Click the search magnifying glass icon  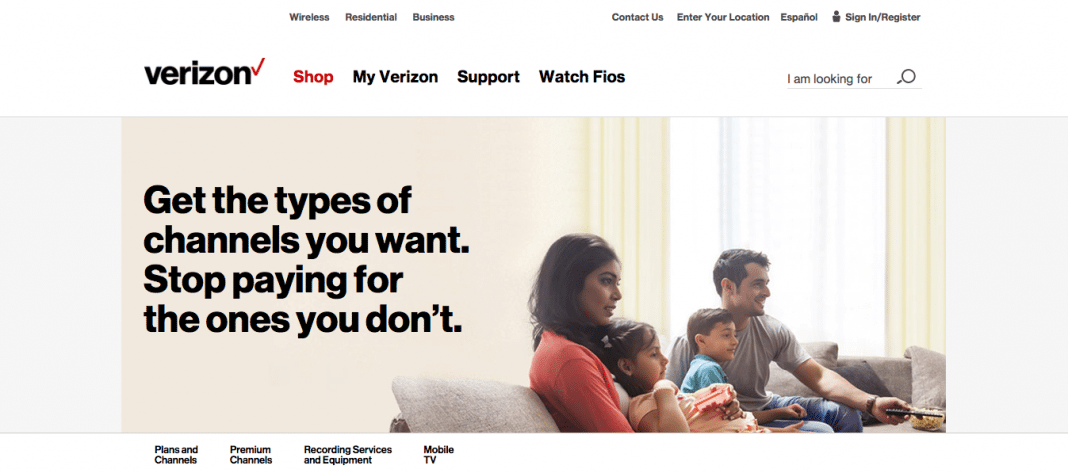pos(906,77)
